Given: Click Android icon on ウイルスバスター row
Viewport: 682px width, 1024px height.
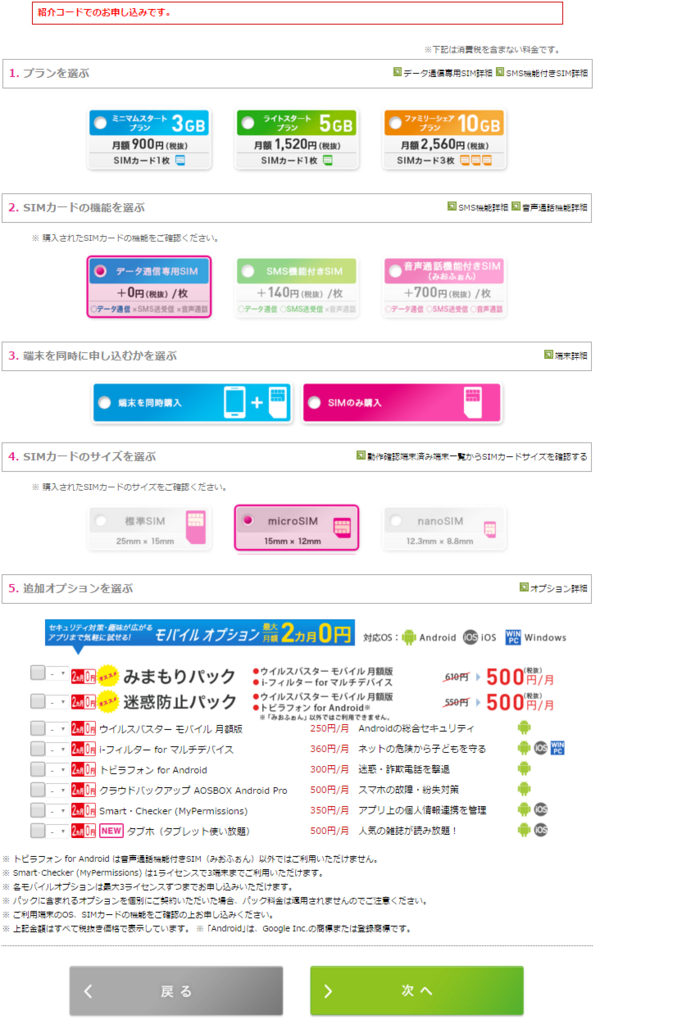Looking at the screenshot, I should coord(524,728).
